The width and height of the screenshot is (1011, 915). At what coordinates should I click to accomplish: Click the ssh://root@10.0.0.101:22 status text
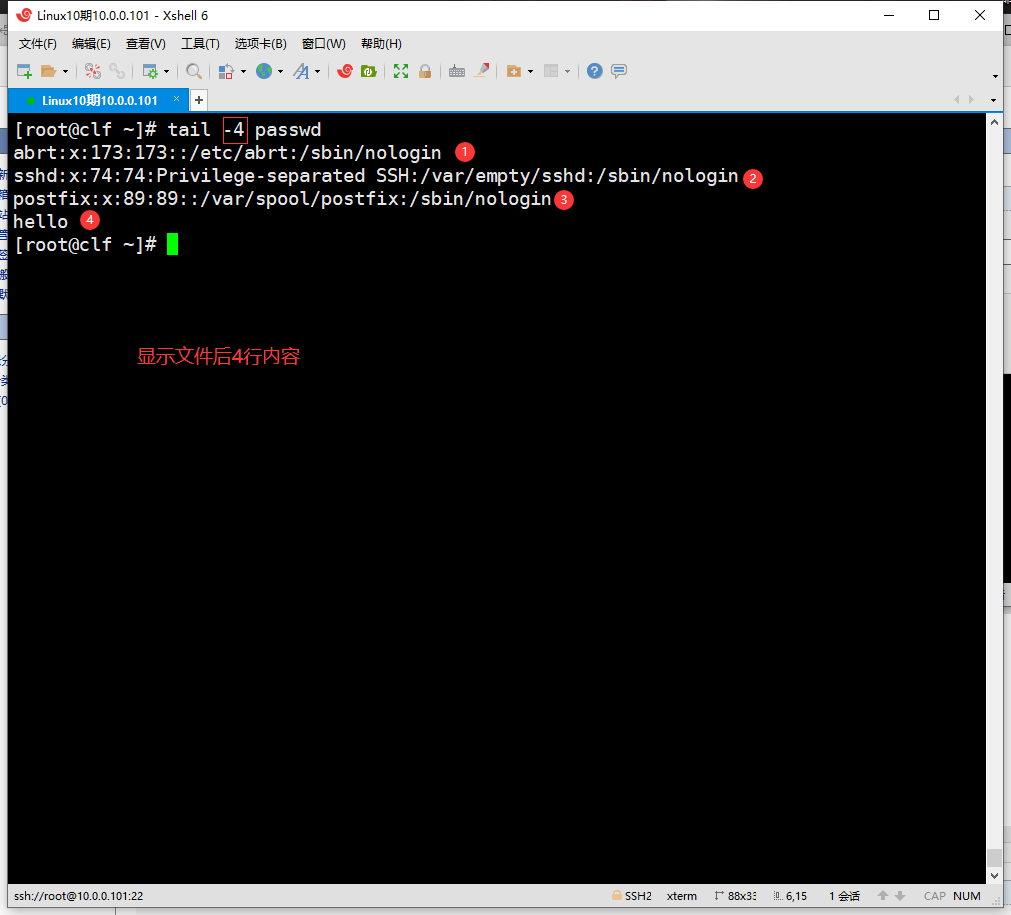tap(79, 896)
